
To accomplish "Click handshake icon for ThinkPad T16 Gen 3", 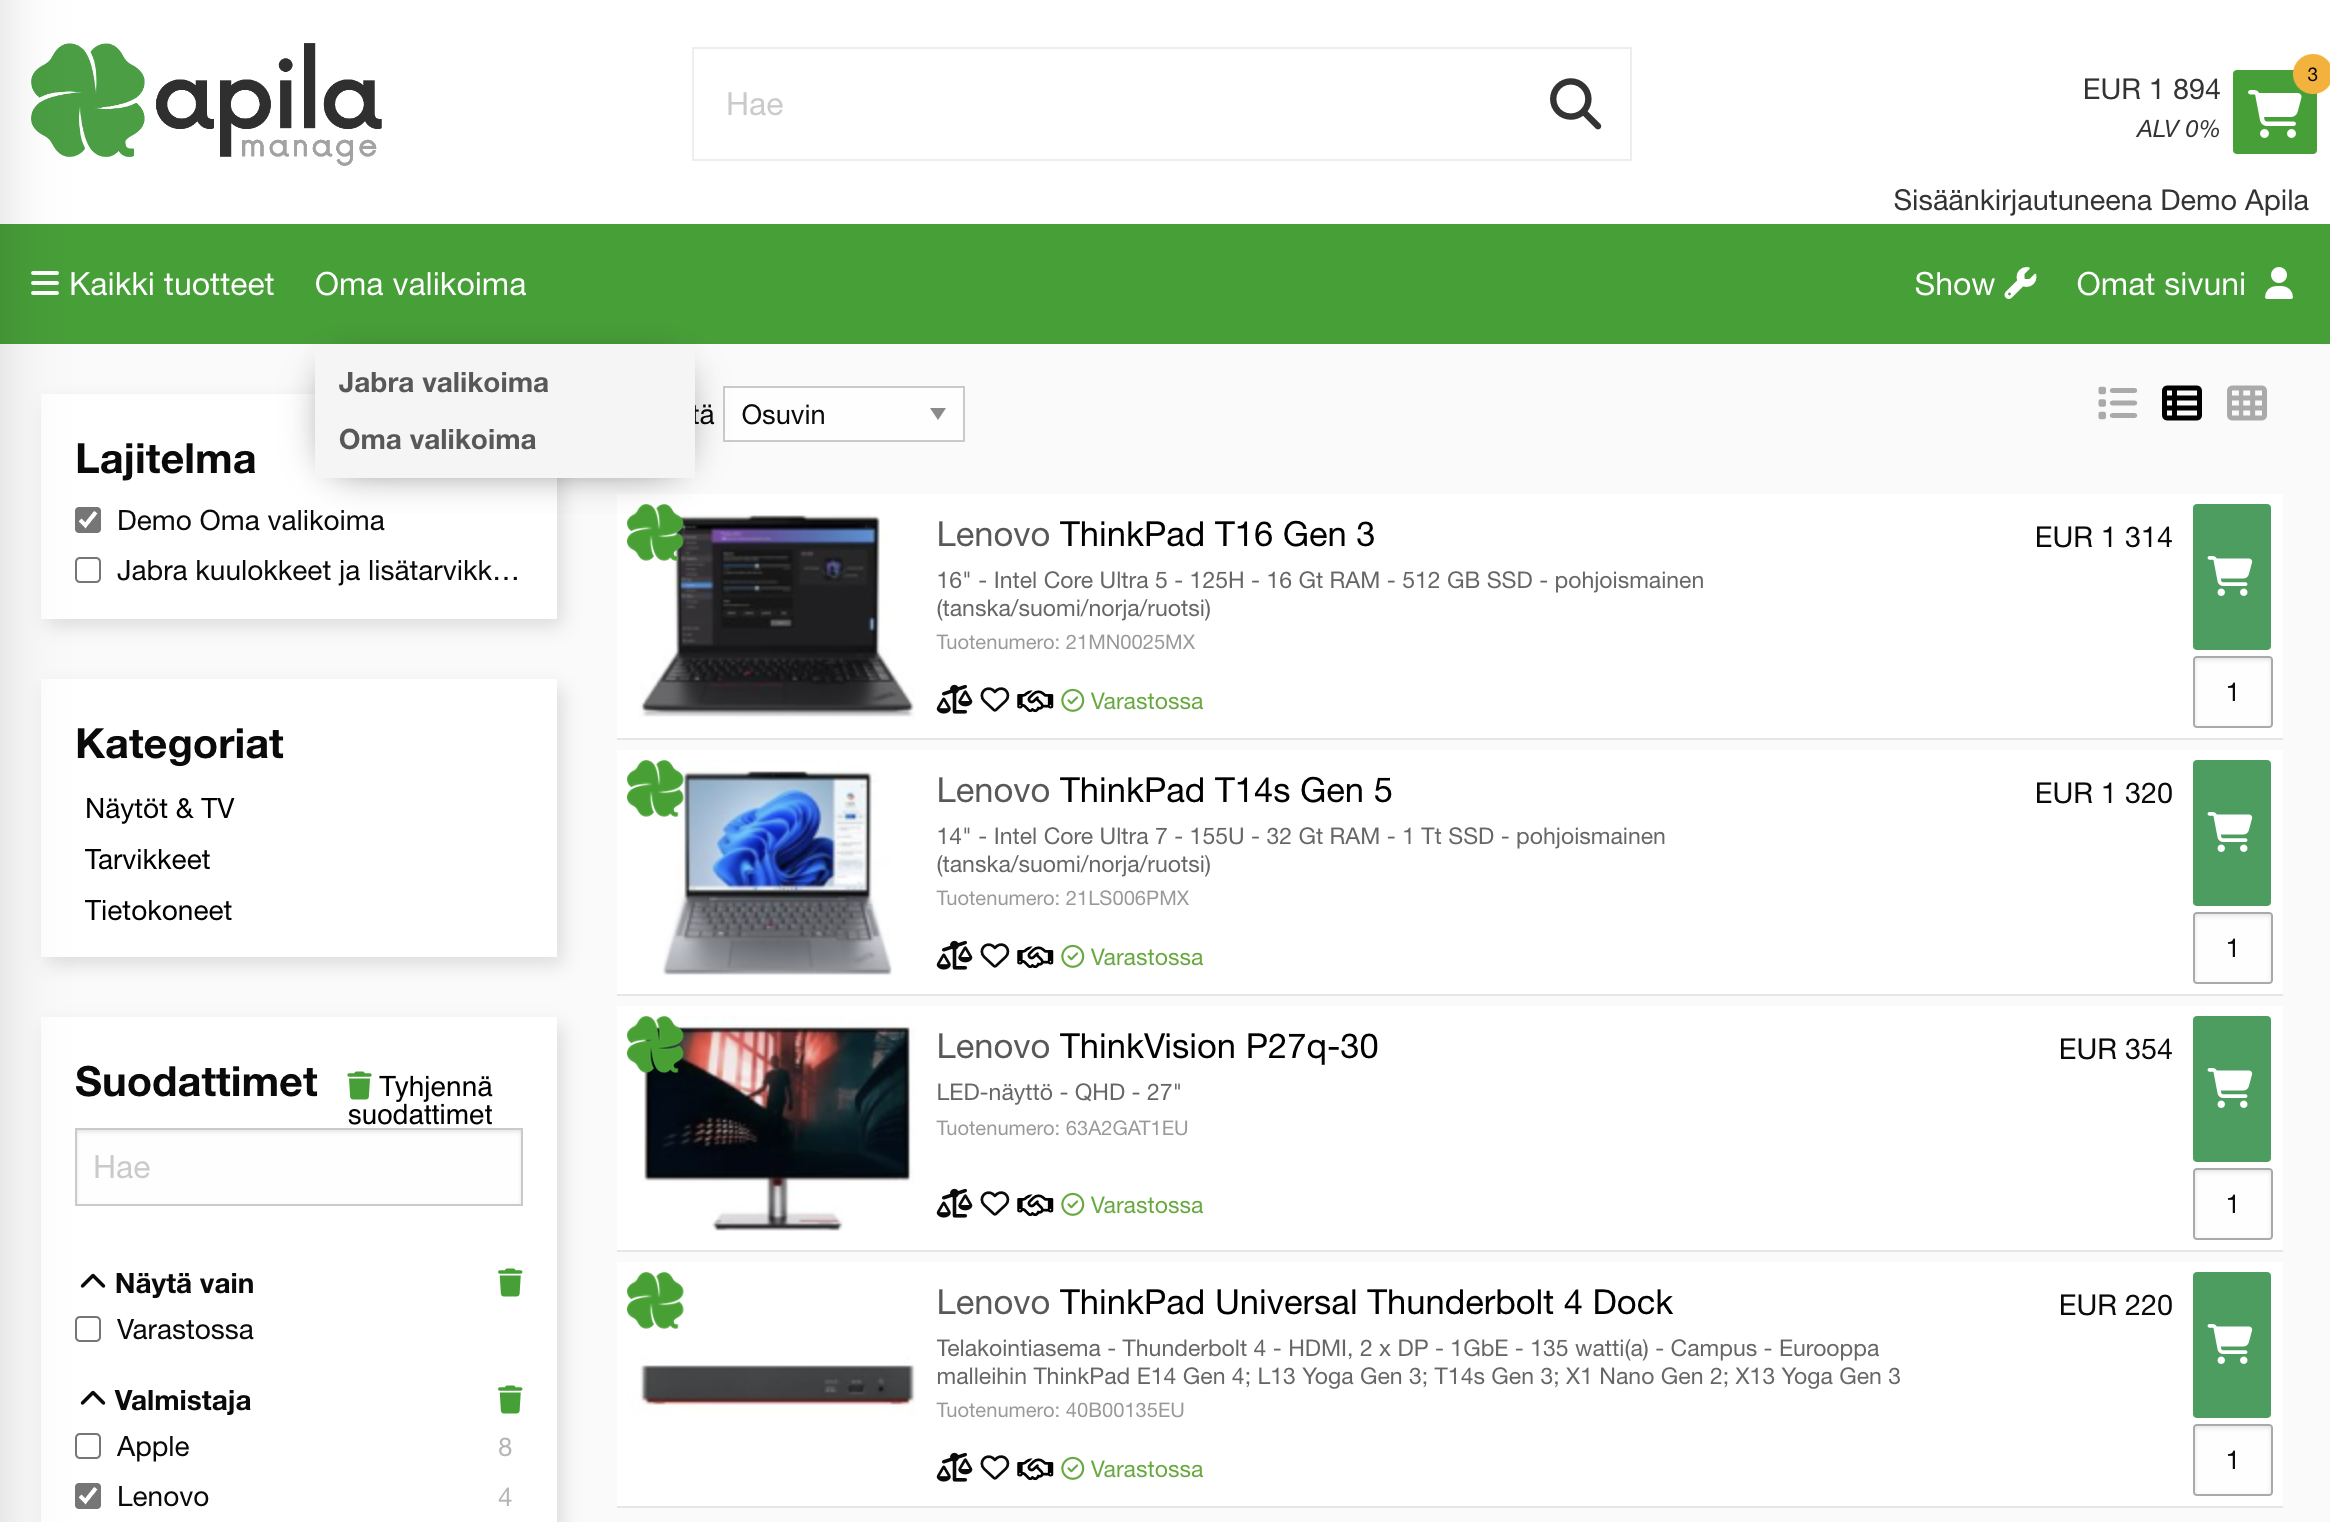I will point(1035,701).
